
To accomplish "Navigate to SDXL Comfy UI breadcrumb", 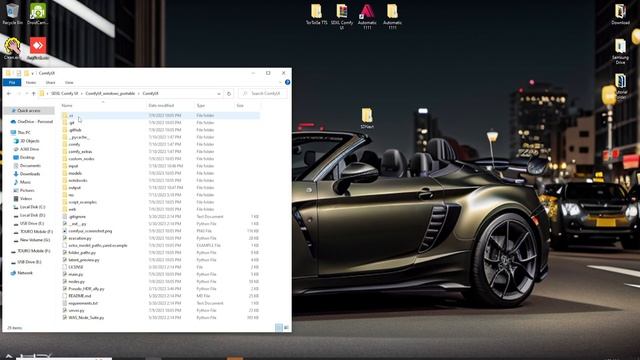I will pos(64,93).
